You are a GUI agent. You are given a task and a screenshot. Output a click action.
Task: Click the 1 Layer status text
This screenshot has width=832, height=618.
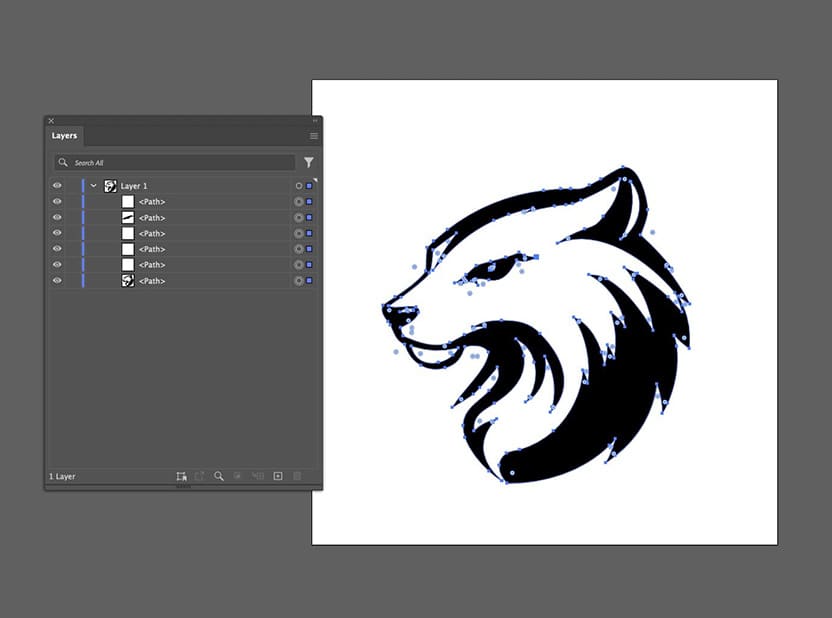63,476
